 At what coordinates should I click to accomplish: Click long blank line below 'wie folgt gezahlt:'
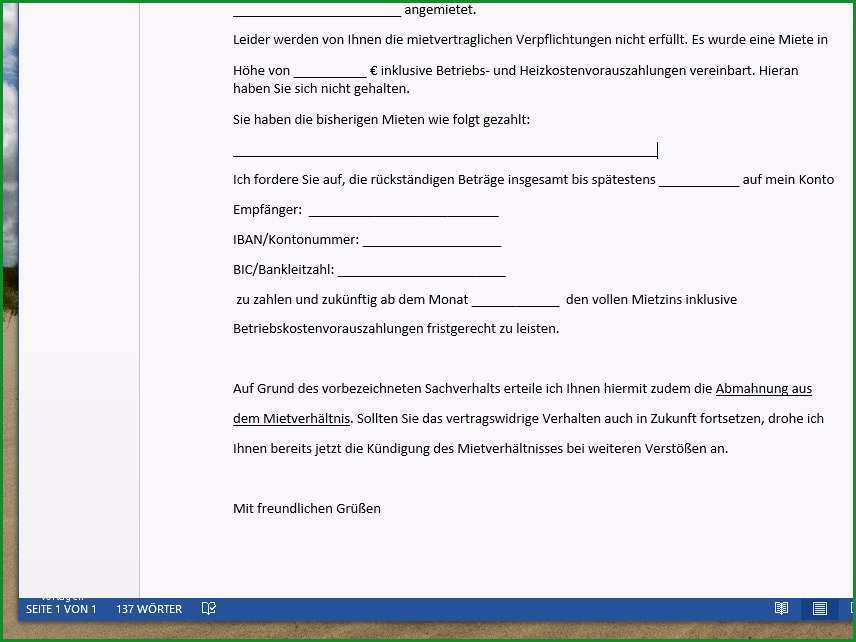tap(445, 151)
